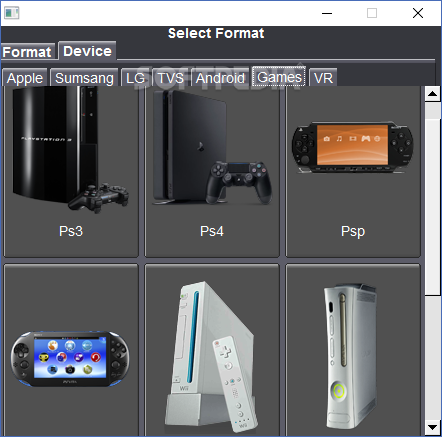Switch to the Format tab

[28, 52]
